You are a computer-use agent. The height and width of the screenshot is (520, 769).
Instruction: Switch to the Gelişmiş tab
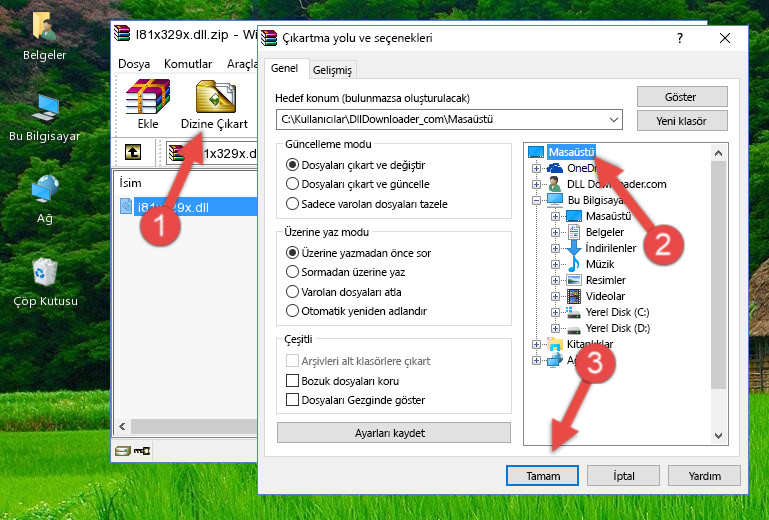(333, 70)
